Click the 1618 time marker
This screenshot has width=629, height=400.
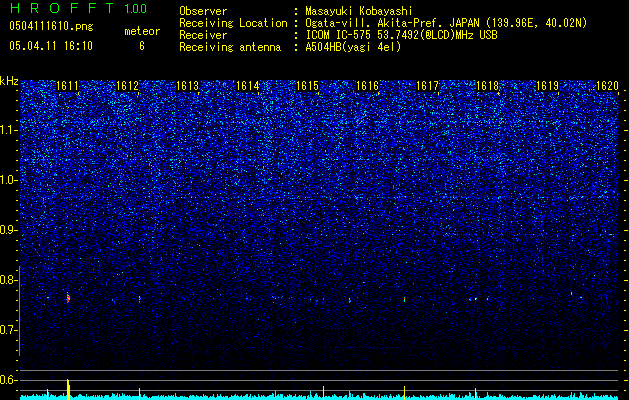click(x=487, y=86)
